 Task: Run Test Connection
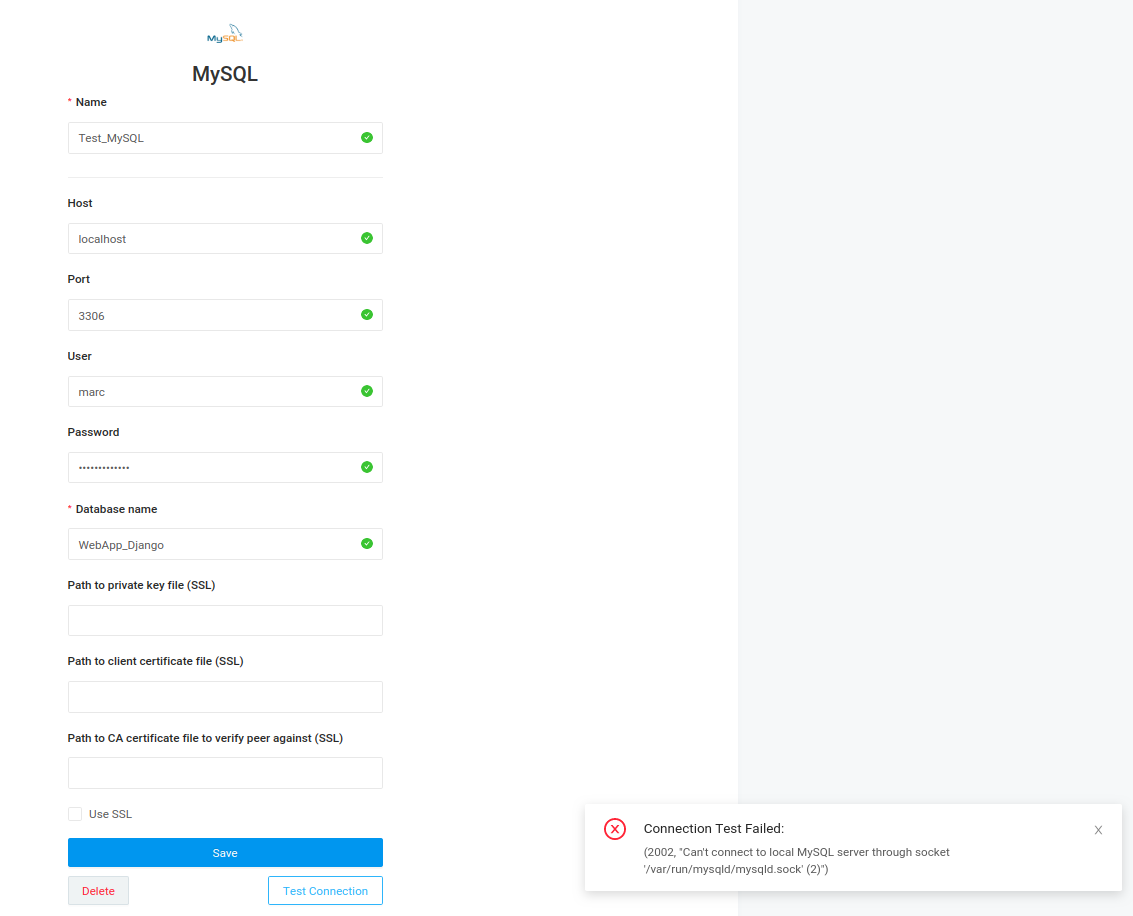point(325,891)
